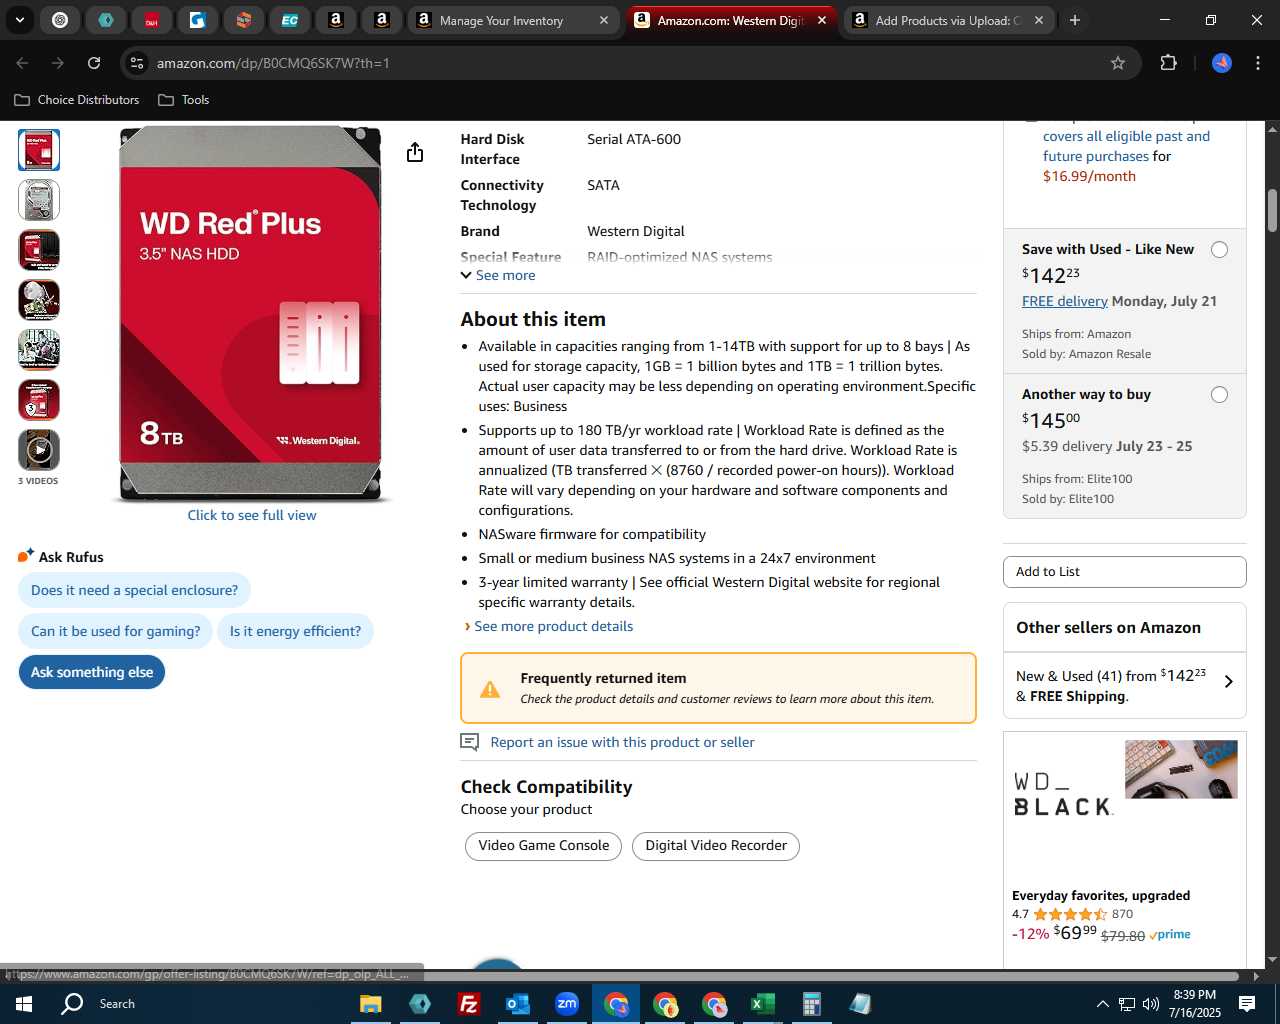Open the ChatGPT pinned tab
Image resolution: width=1280 pixels, height=1024 pixels.
60,20
